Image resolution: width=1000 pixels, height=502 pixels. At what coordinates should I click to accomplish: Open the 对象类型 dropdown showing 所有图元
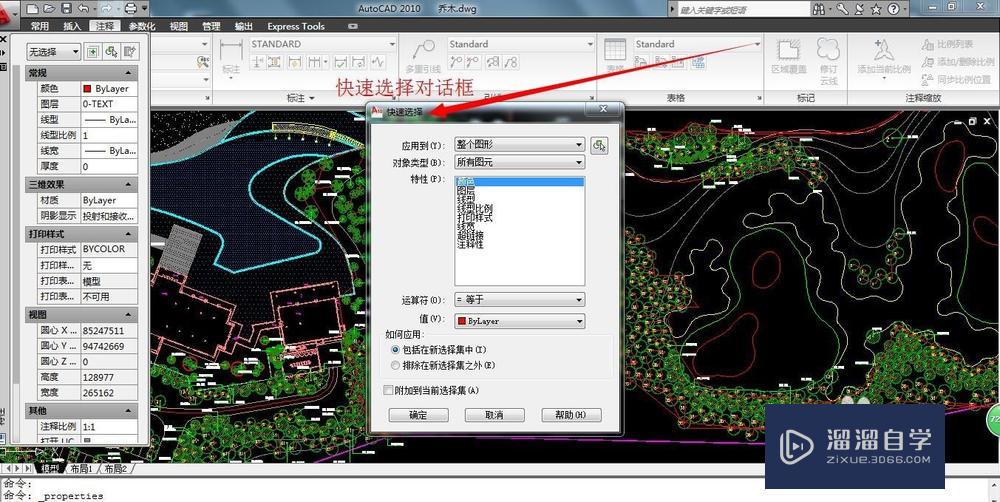click(x=519, y=162)
